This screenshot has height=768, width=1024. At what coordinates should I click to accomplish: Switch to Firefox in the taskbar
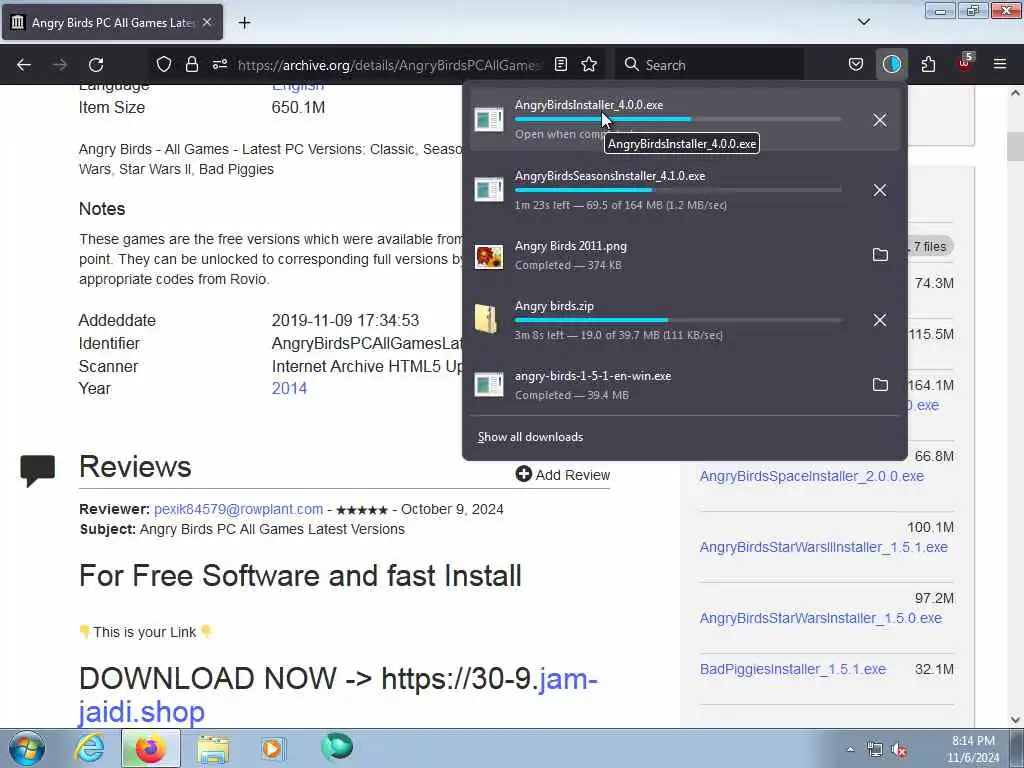tap(150, 748)
